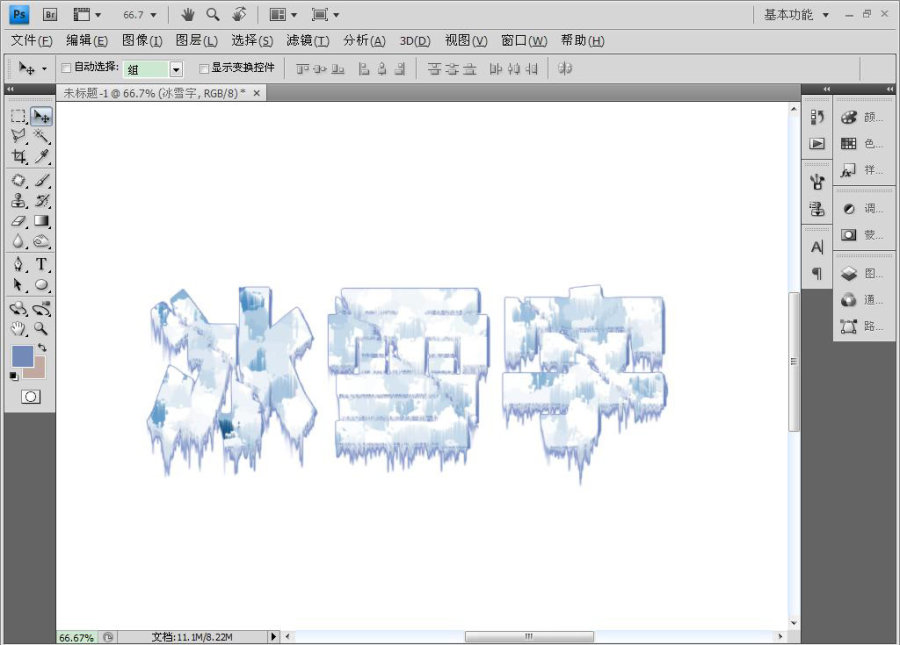Select the Gradient tool

41,221
